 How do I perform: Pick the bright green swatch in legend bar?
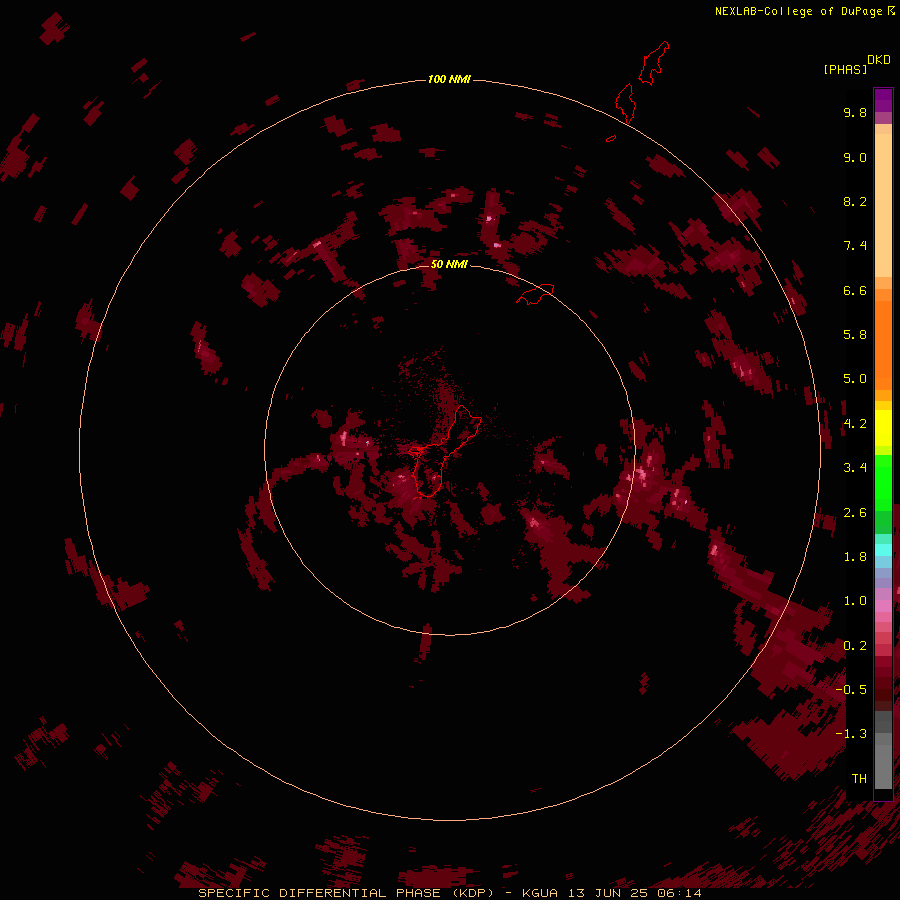click(x=883, y=483)
